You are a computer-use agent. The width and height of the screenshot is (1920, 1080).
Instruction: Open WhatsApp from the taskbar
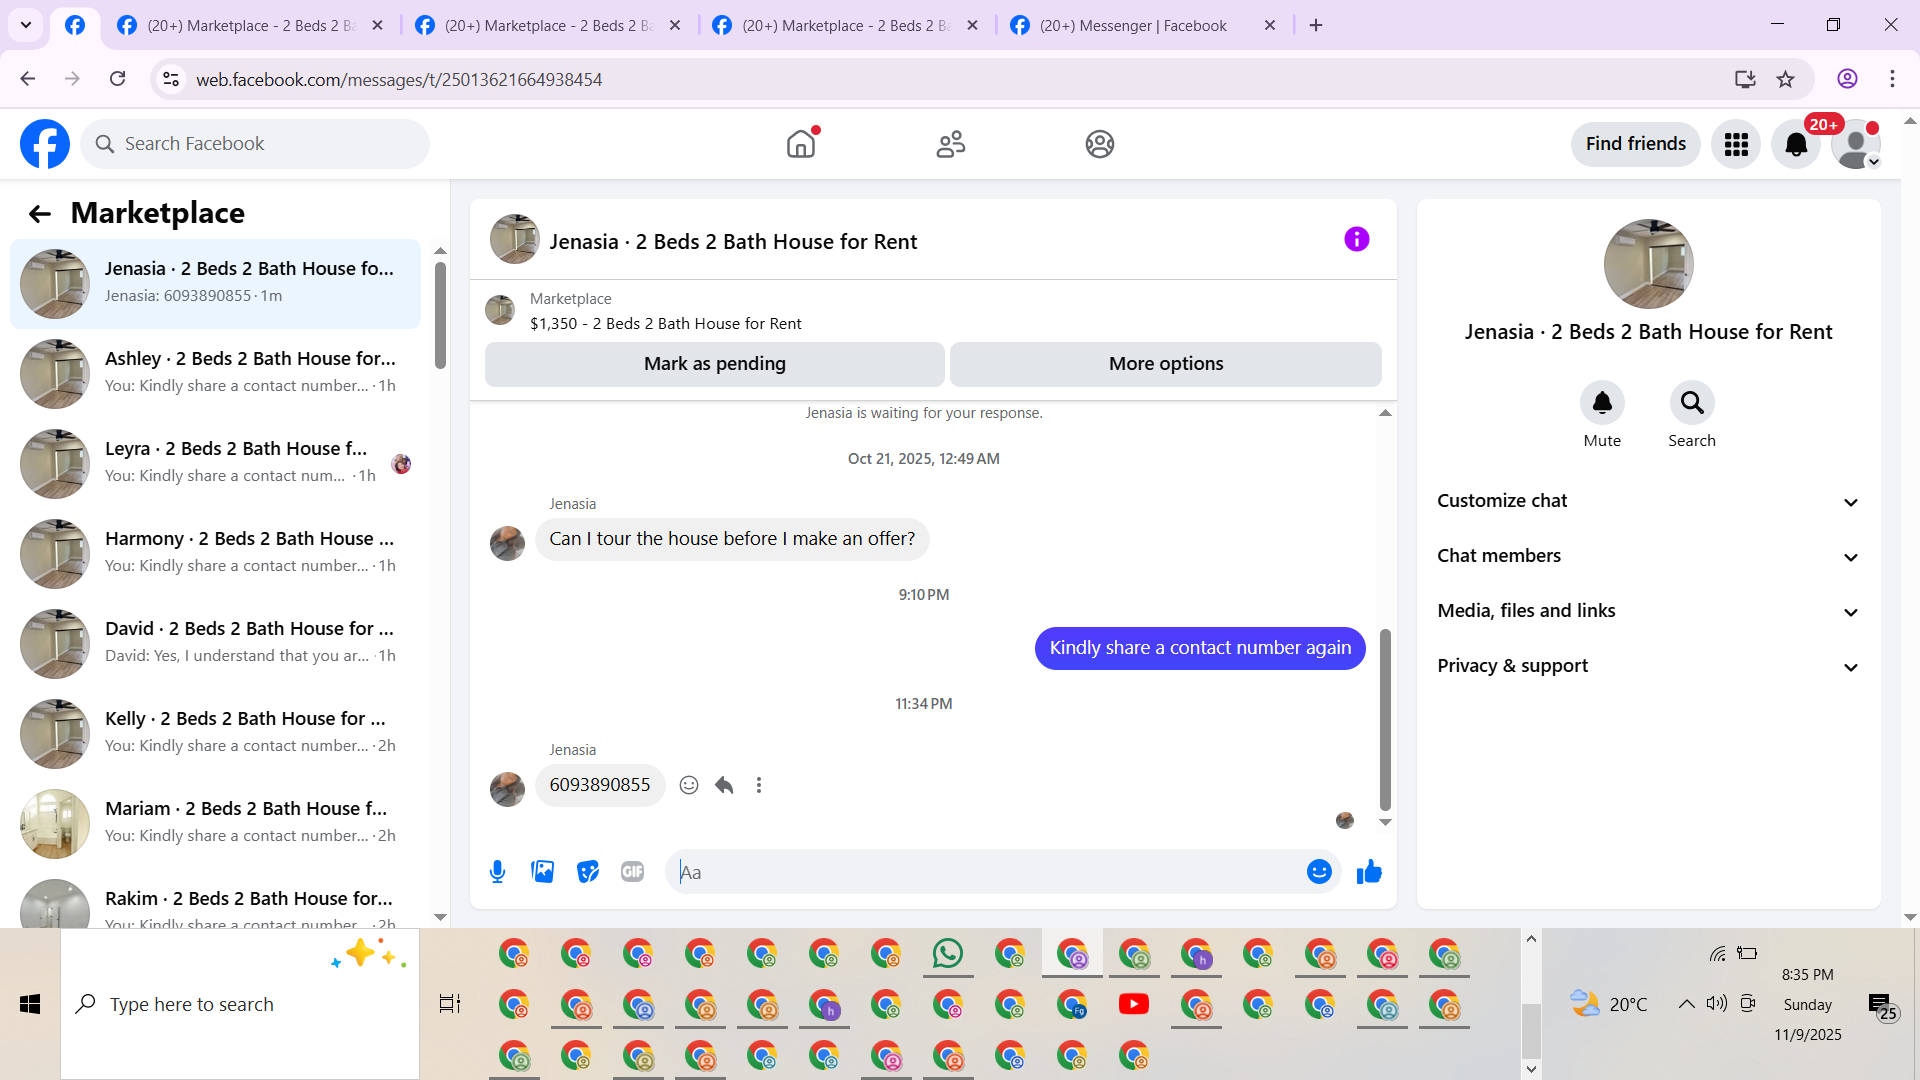click(x=948, y=954)
